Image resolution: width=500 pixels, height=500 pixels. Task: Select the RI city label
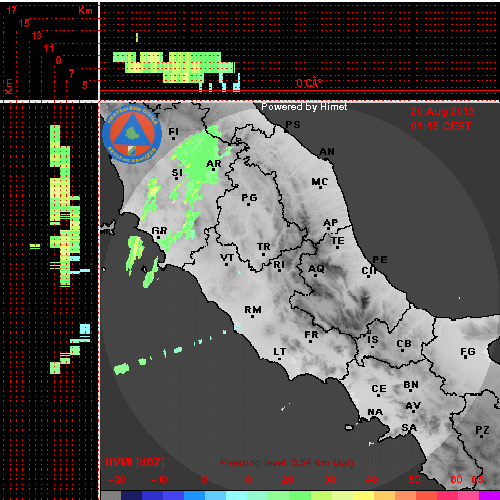[279, 265]
